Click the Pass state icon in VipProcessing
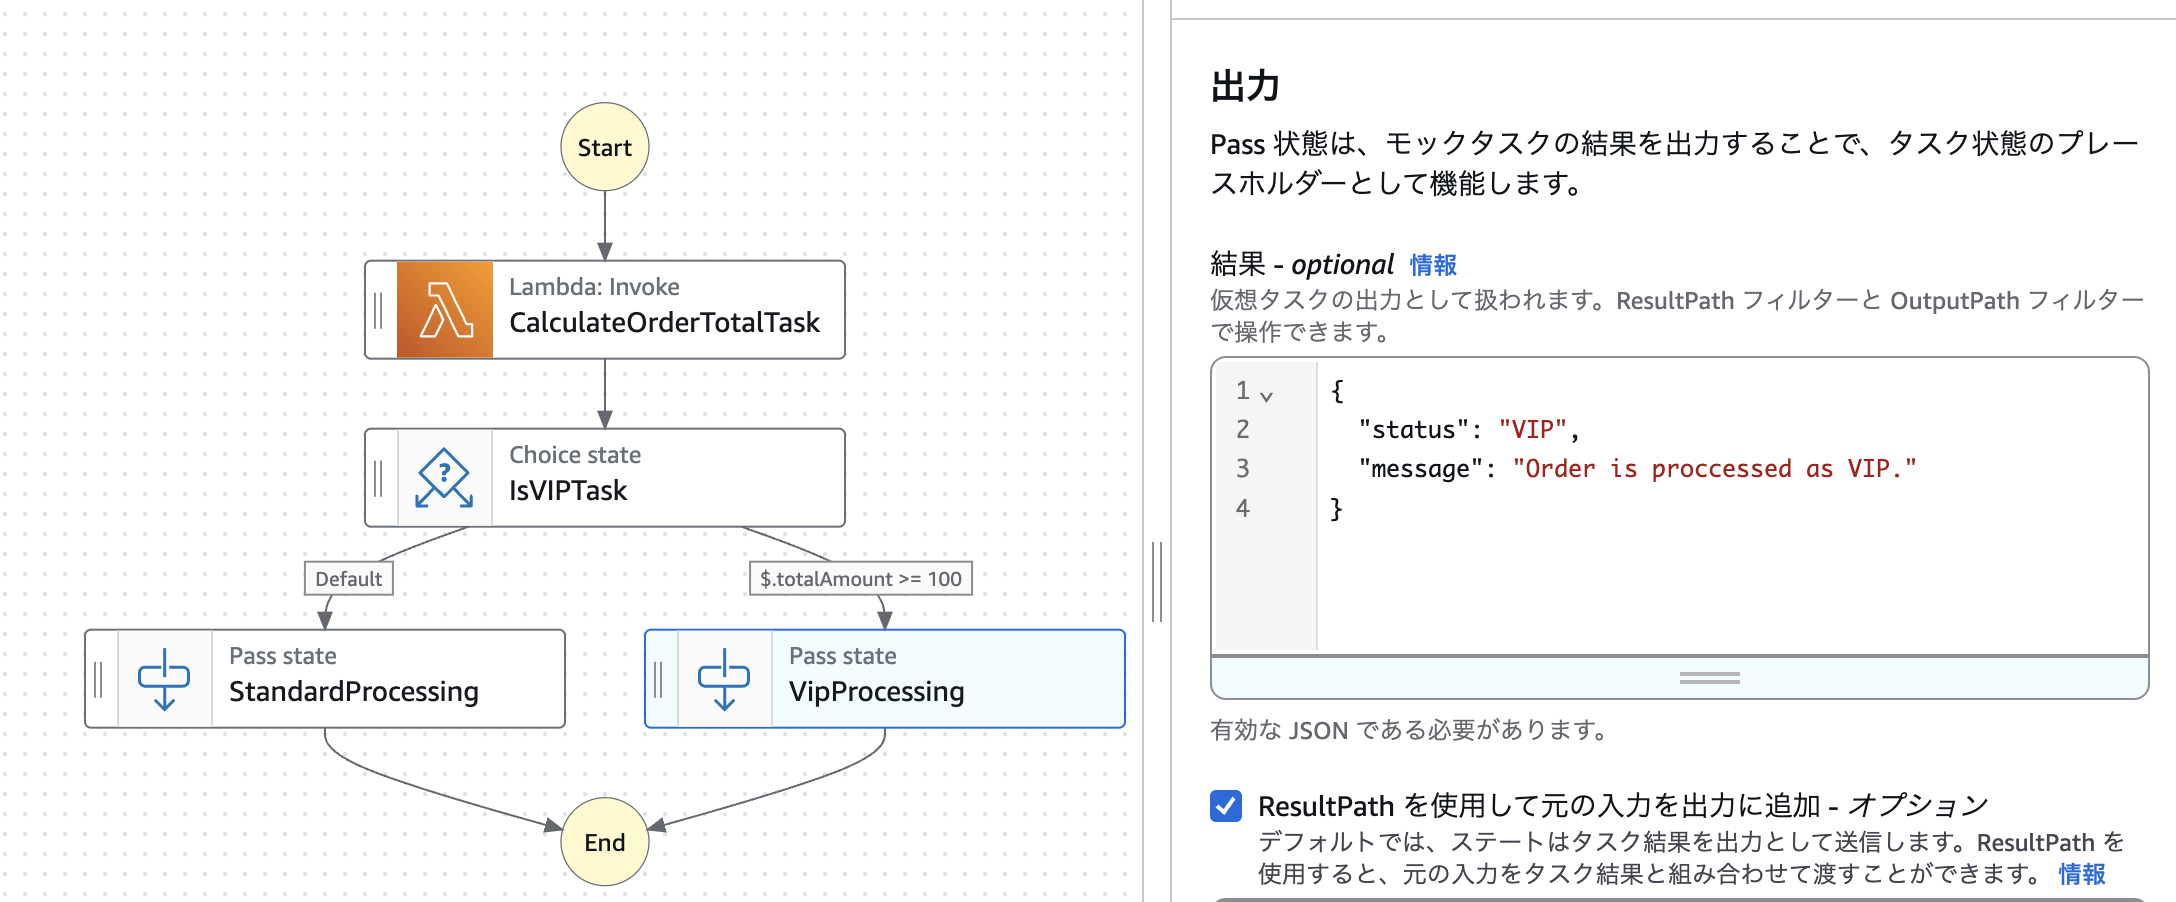The image size is (2176, 902). click(726, 679)
